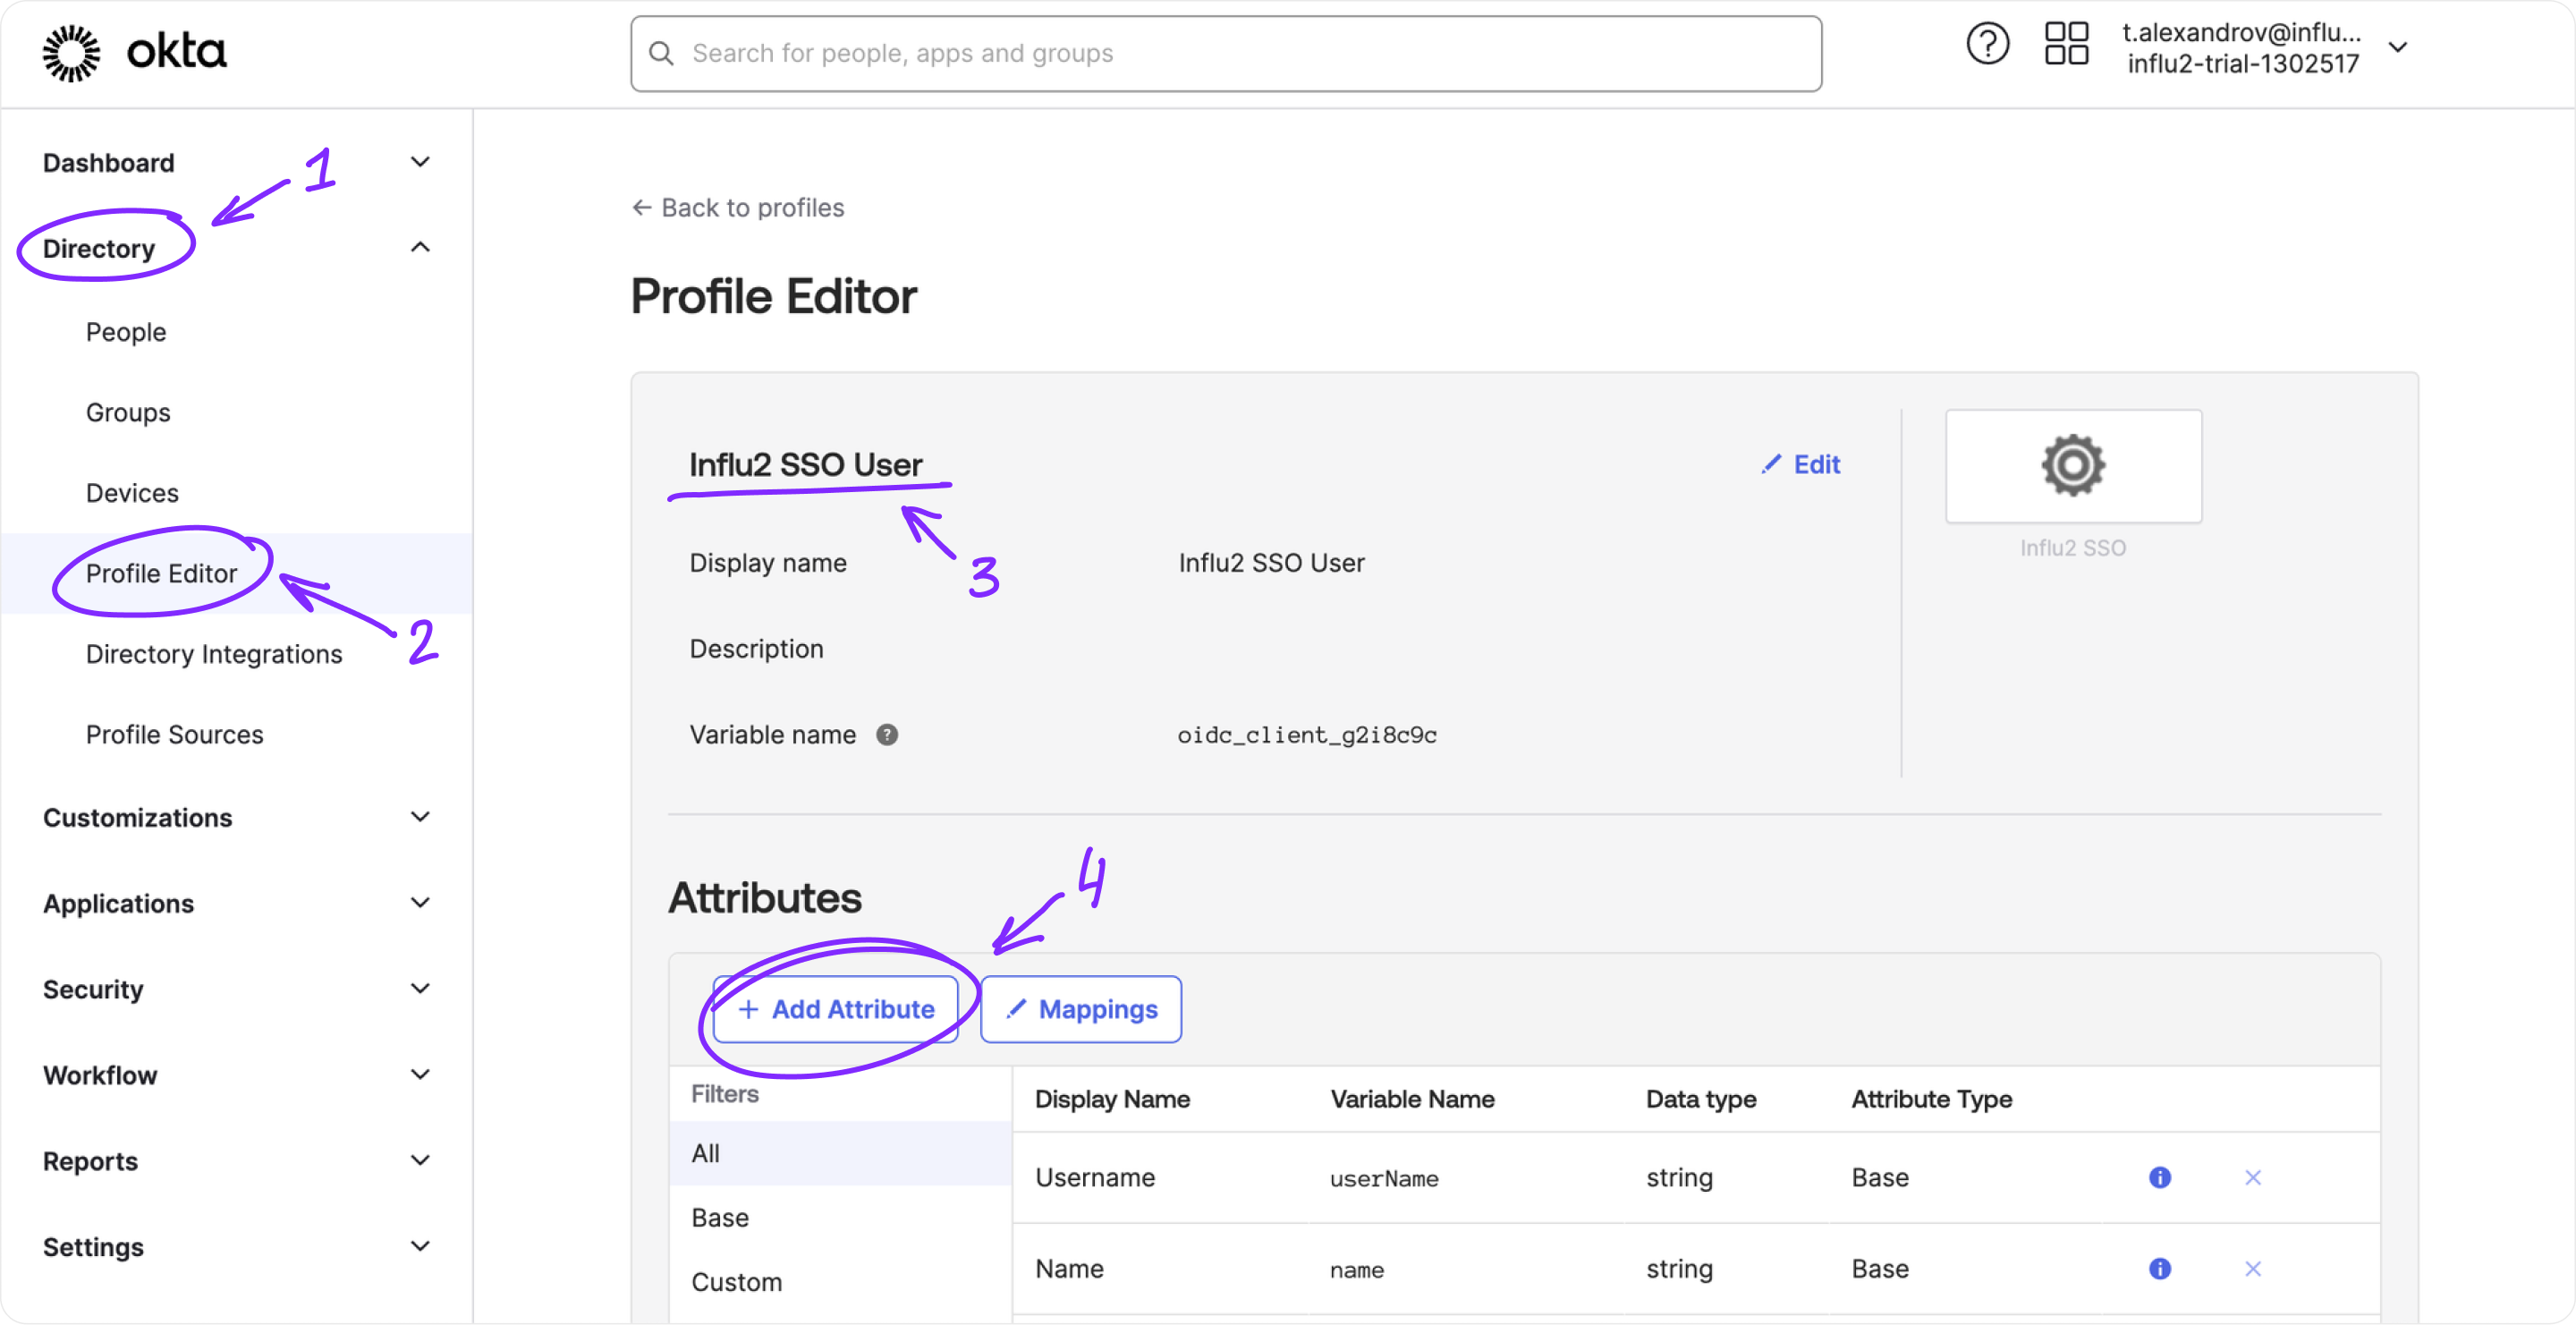Collapse the Directory section chevron
Screen dimensions: 2576x1325
coord(421,247)
